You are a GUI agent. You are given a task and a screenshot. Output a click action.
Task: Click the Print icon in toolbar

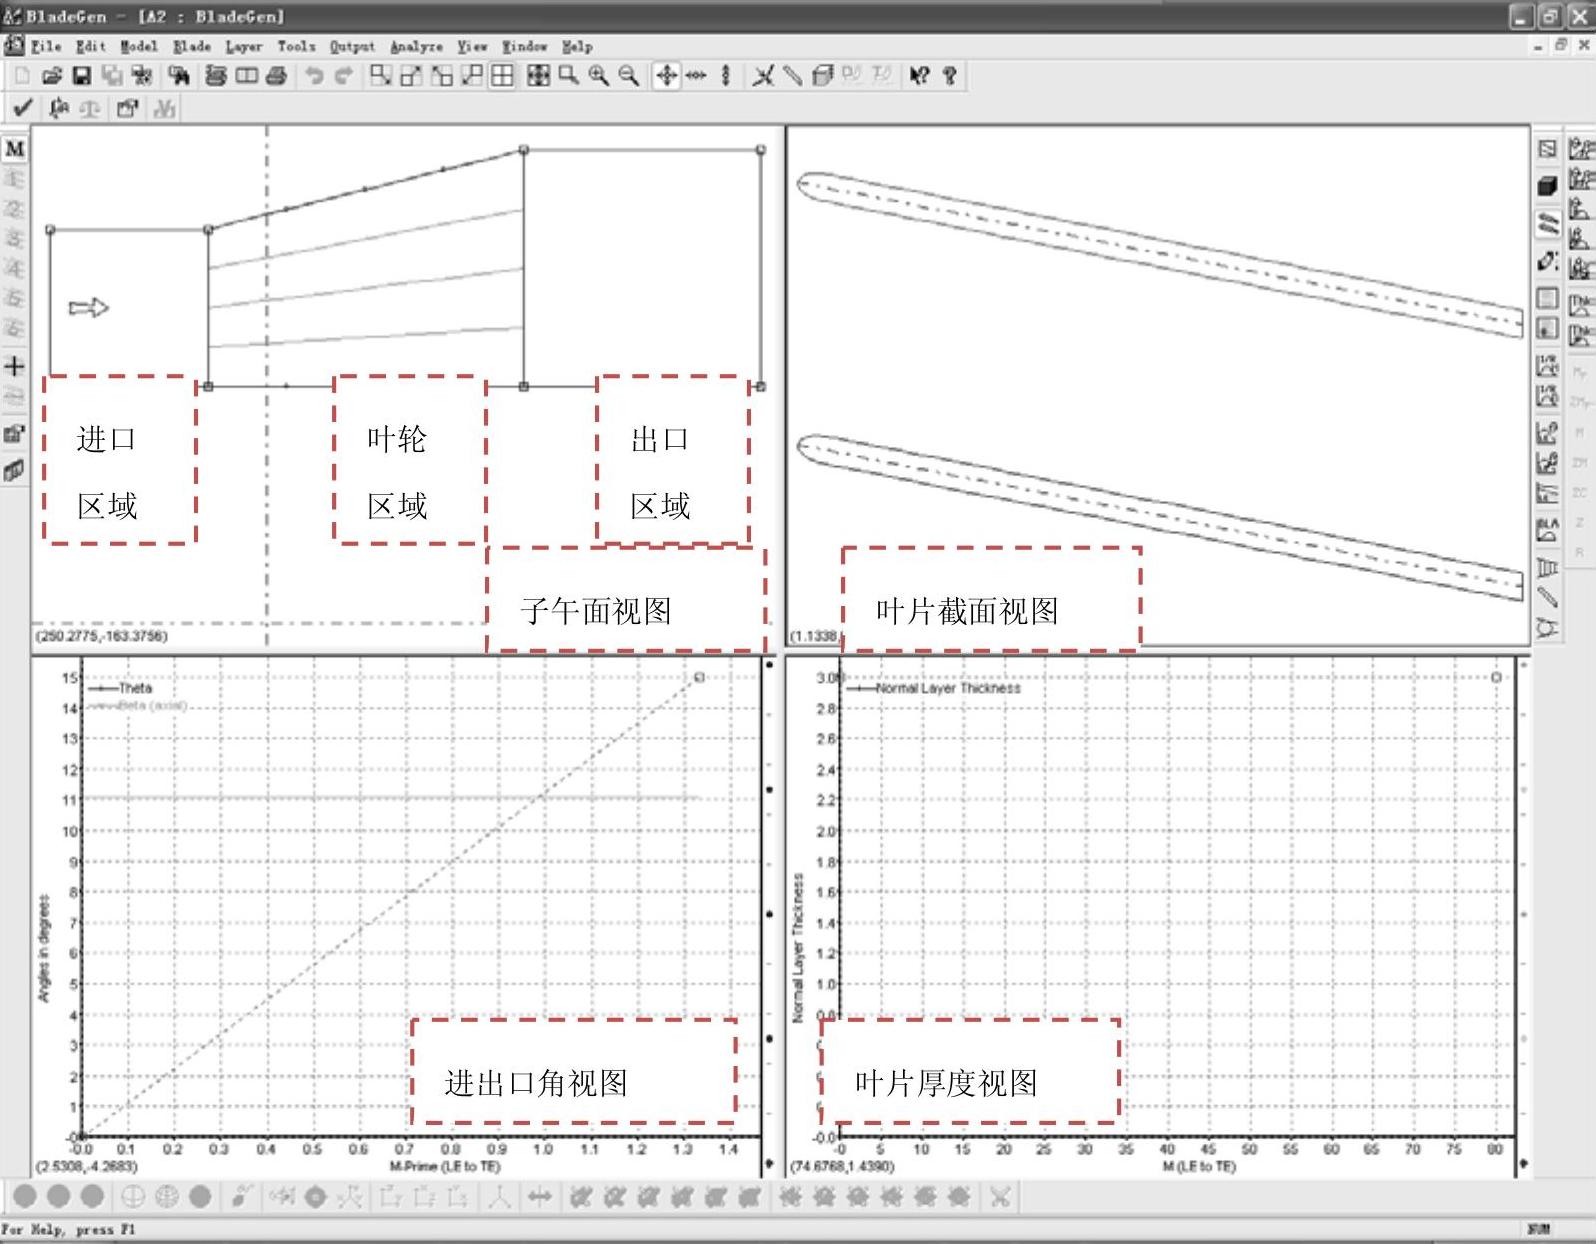pyautogui.click(x=277, y=76)
